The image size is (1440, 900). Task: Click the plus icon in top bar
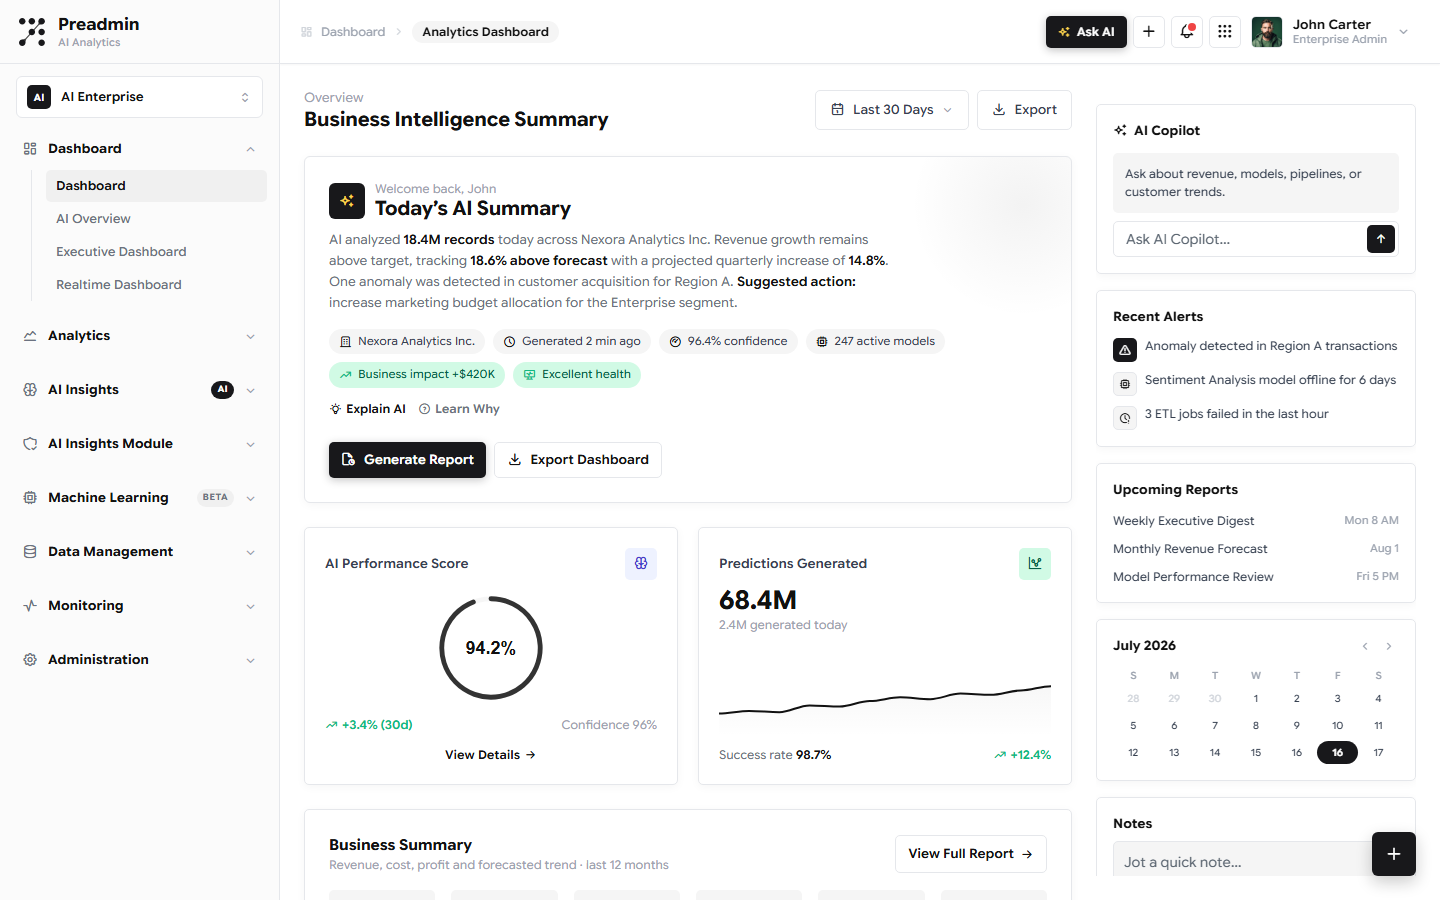(1149, 32)
